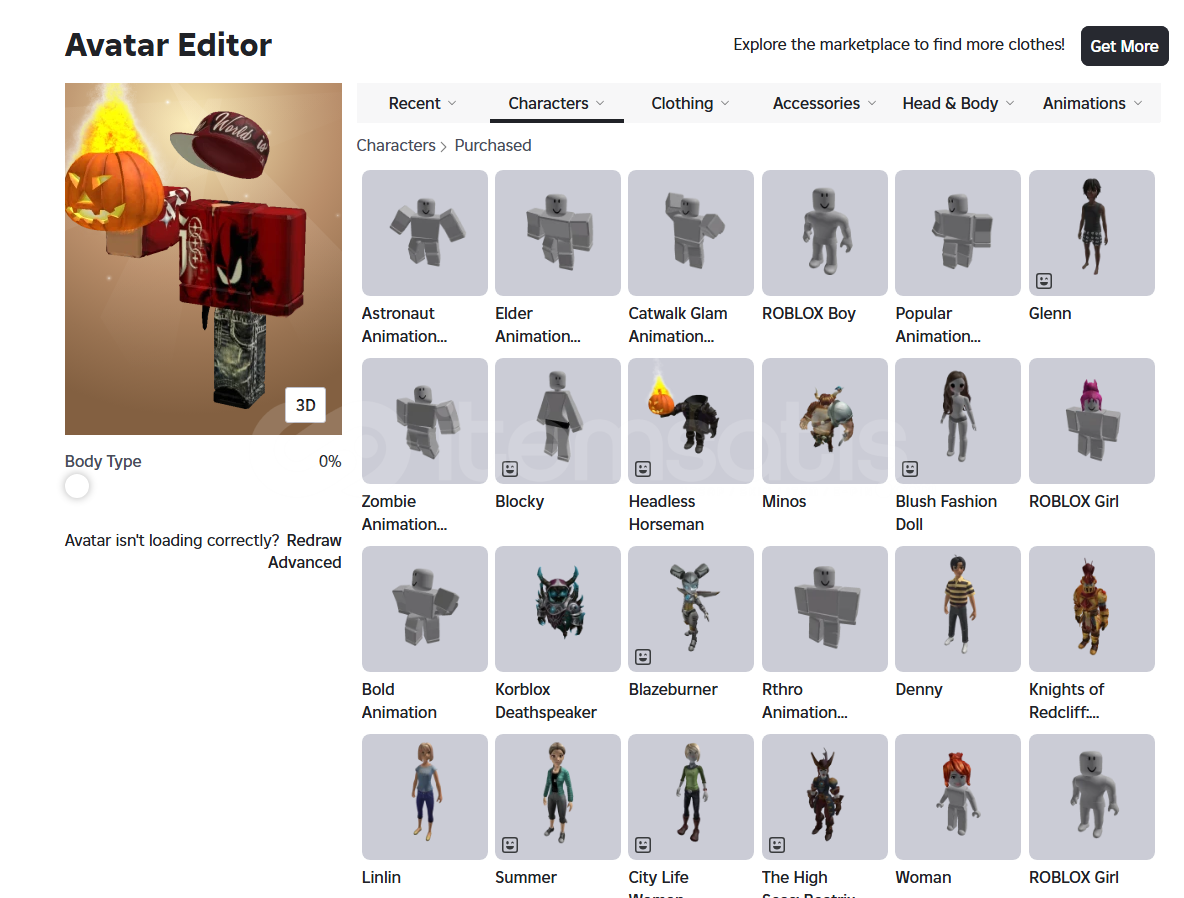Image resolution: width=1184 pixels, height=898 pixels.
Task: Expand the Clothing dropdown chevron
Action: tap(725, 103)
